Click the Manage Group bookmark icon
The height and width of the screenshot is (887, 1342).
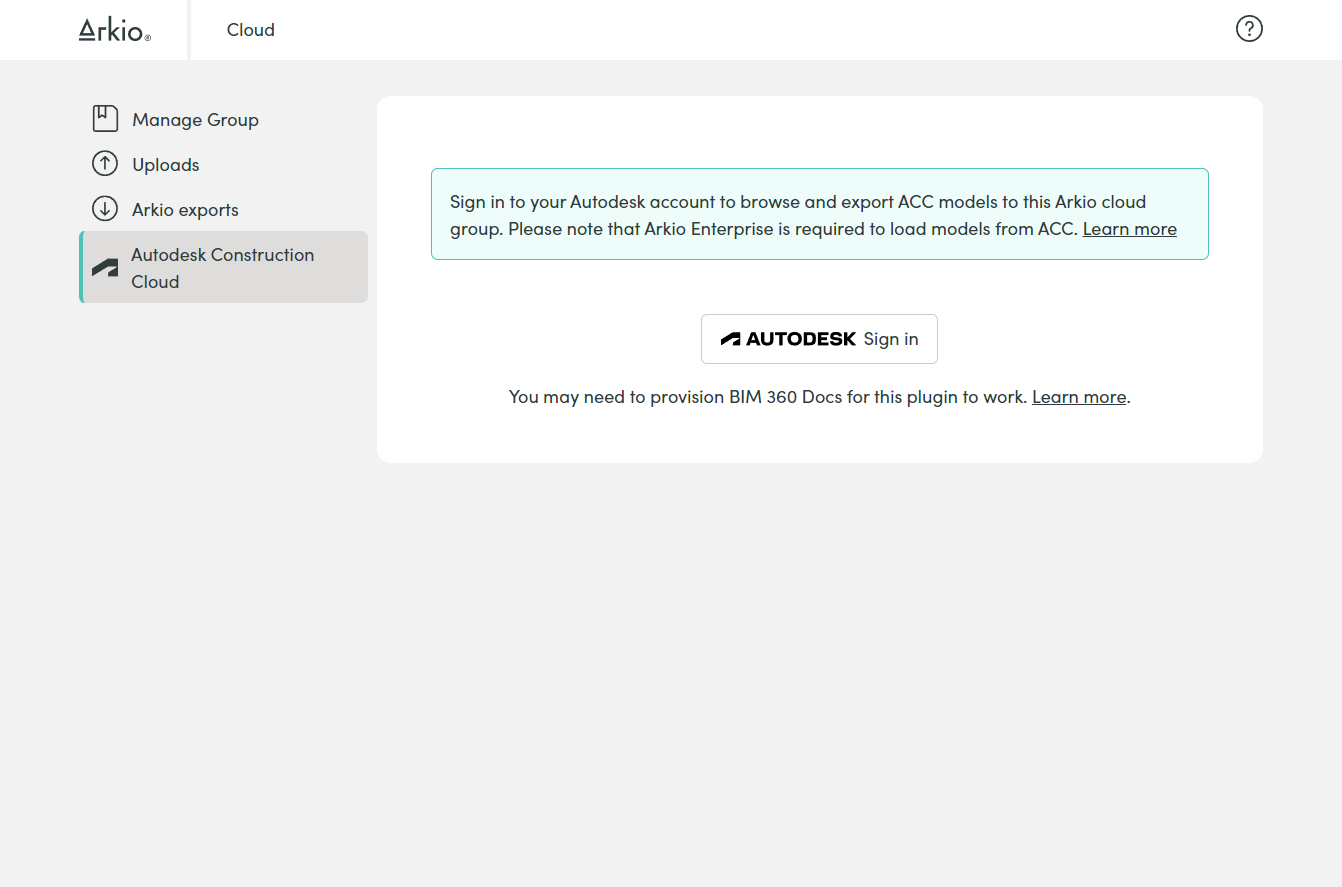tap(105, 119)
